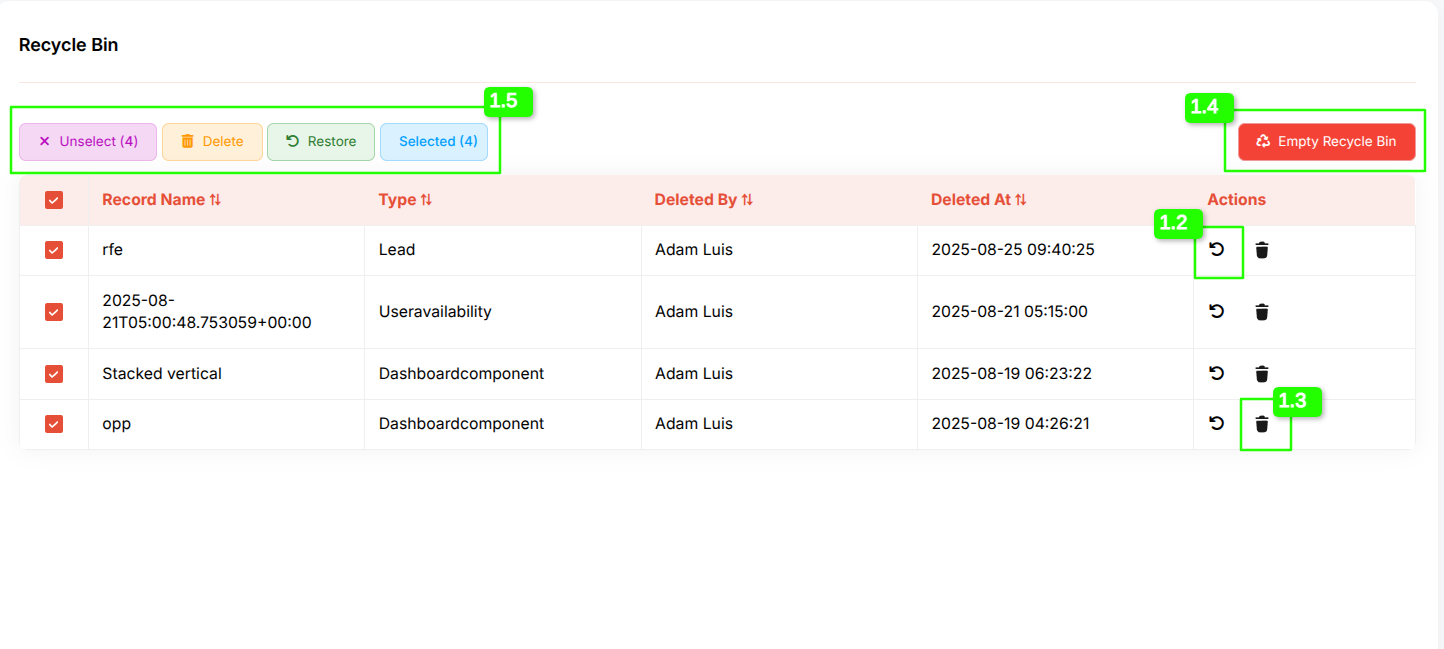Image resolution: width=1444 pixels, height=649 pixels.
Task: Click the Lead type cell
Action: [397, 250]
